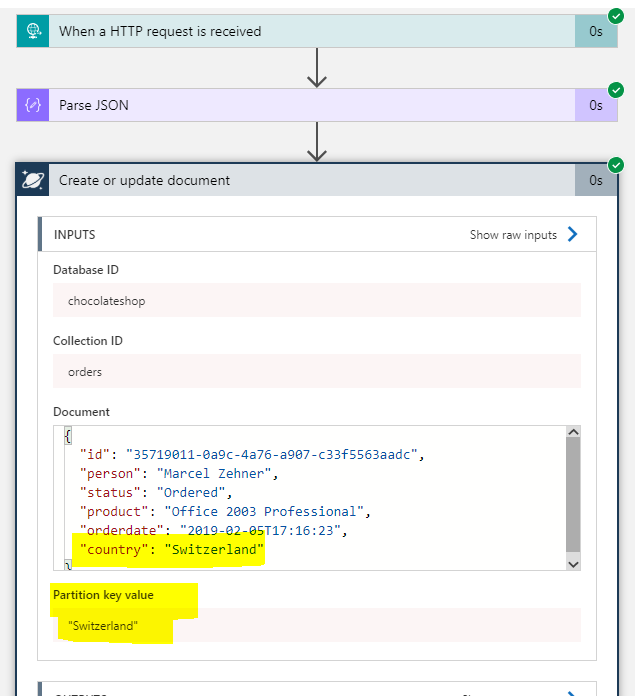
Task: Click the 0s duration badge on HTTP trigger
Action: click(596, 31)
